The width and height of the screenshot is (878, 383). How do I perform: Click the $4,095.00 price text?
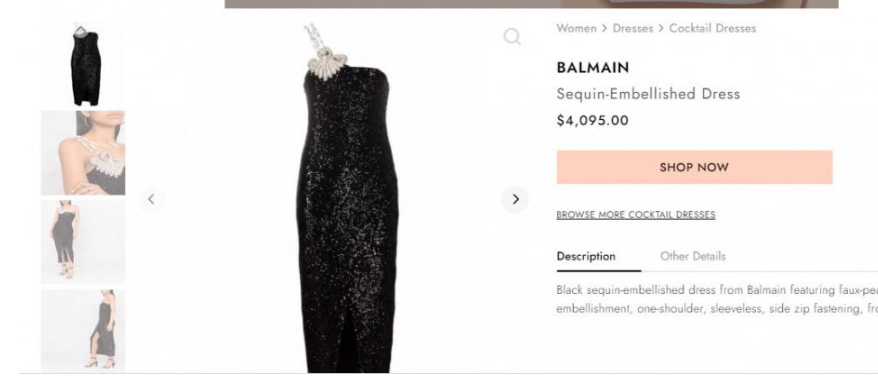click(x=592, y=120)
